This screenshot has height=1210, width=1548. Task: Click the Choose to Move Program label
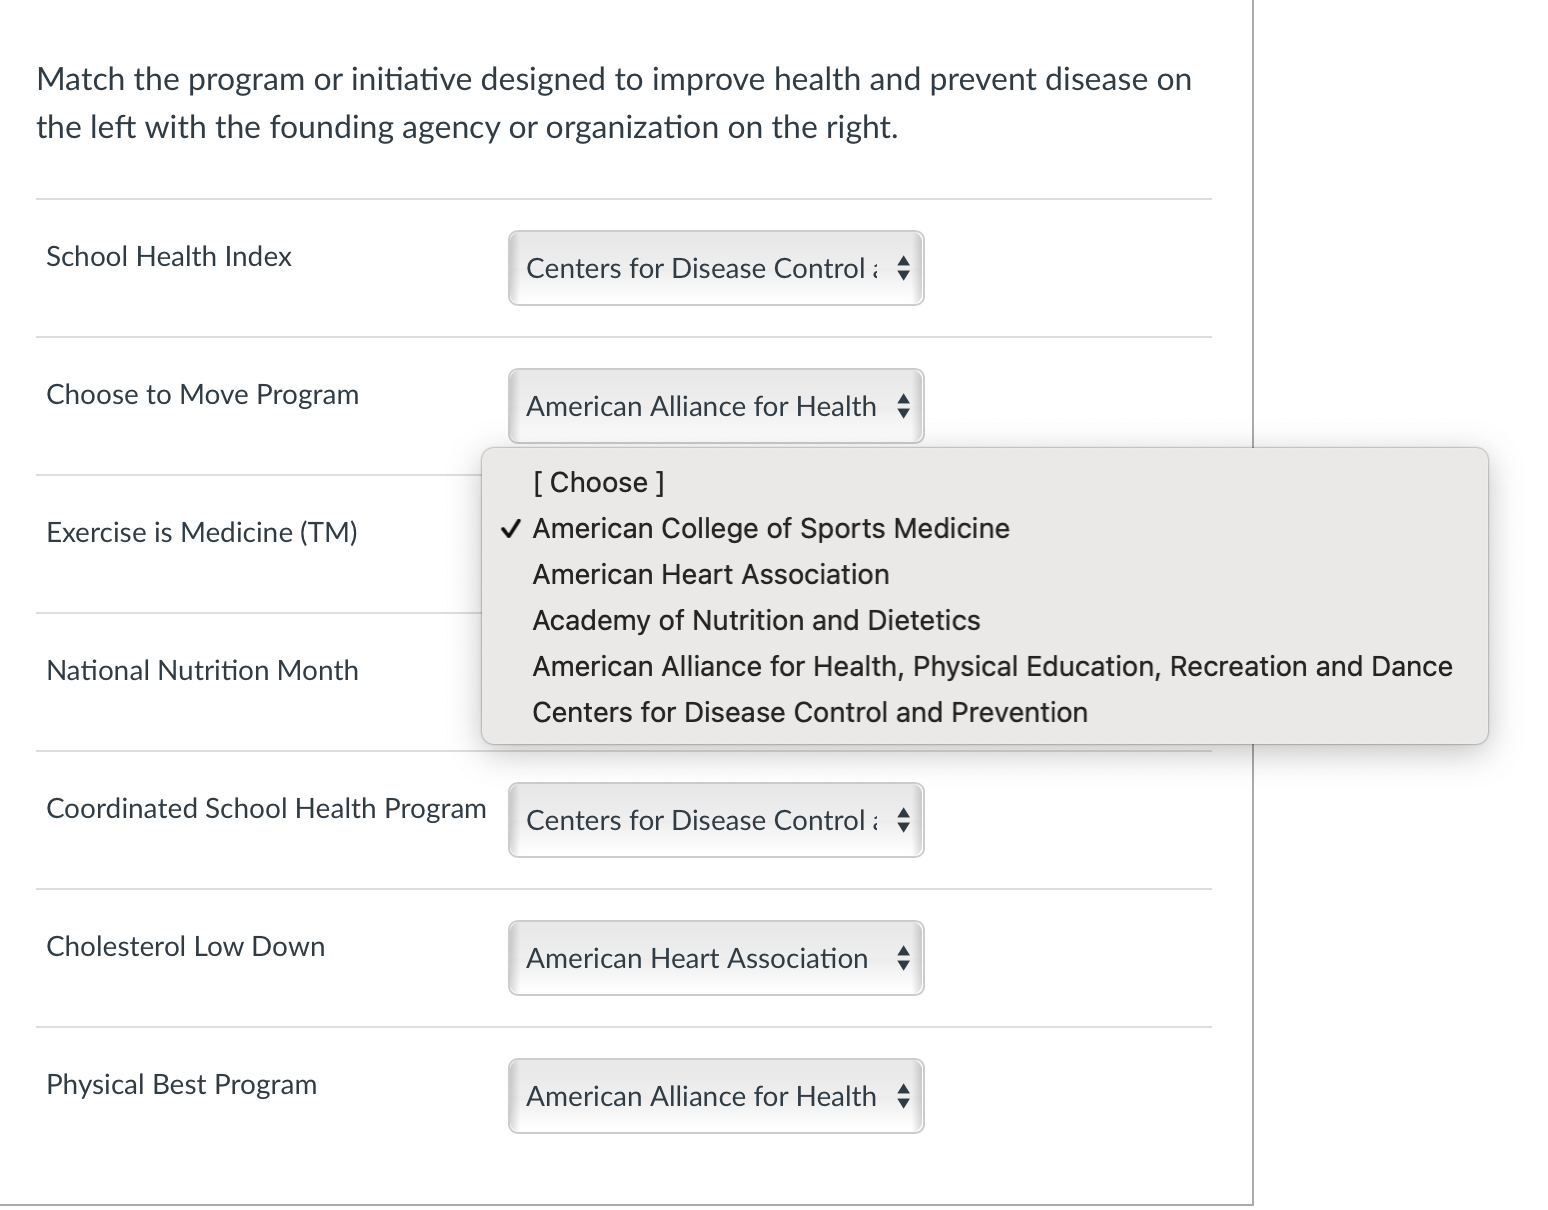point(202,394)
